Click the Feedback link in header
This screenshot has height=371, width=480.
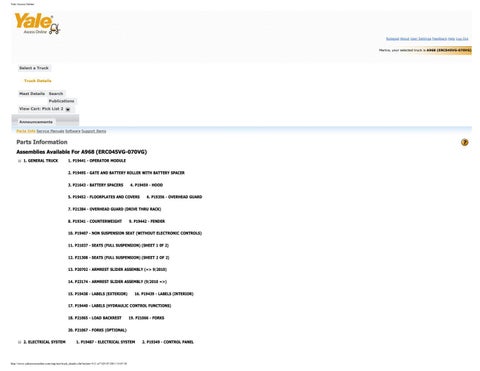[439, 39]
